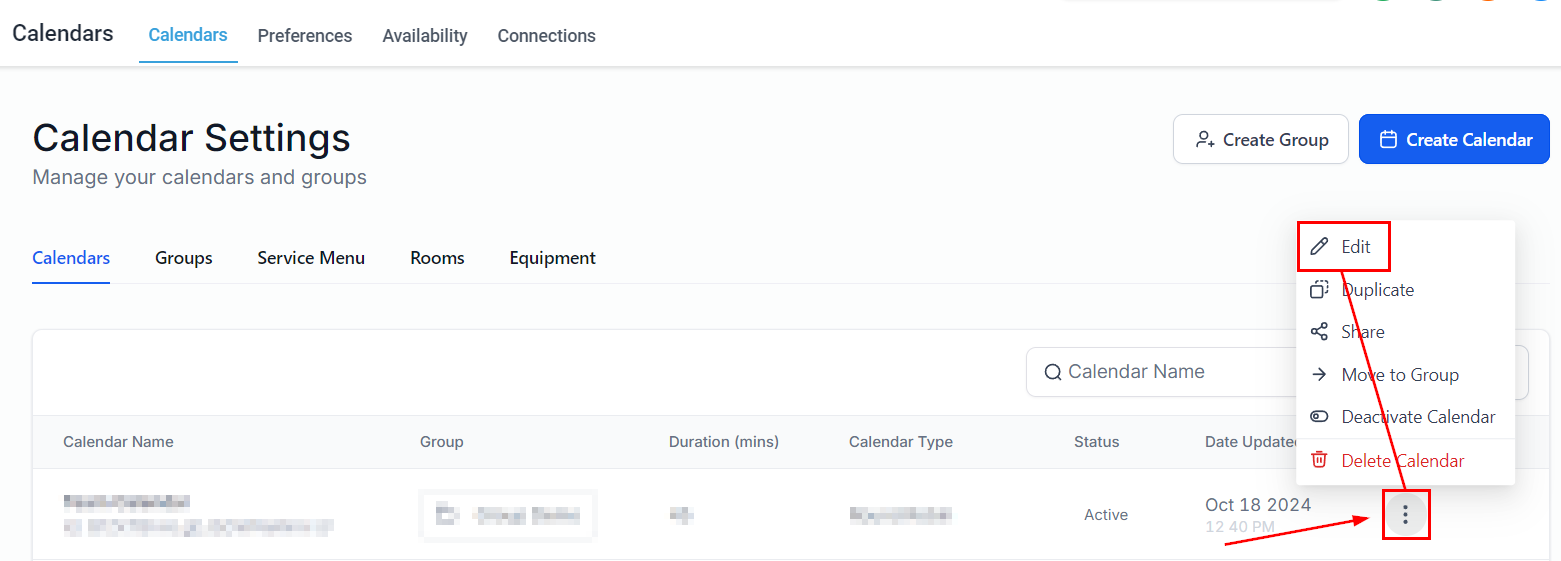
Task: Click the Share nodes icon
Action: click(1320, 332)
